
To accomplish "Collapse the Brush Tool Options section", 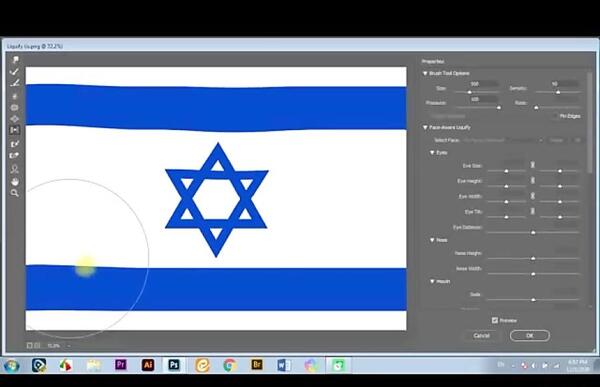I will tap(425, 73).
